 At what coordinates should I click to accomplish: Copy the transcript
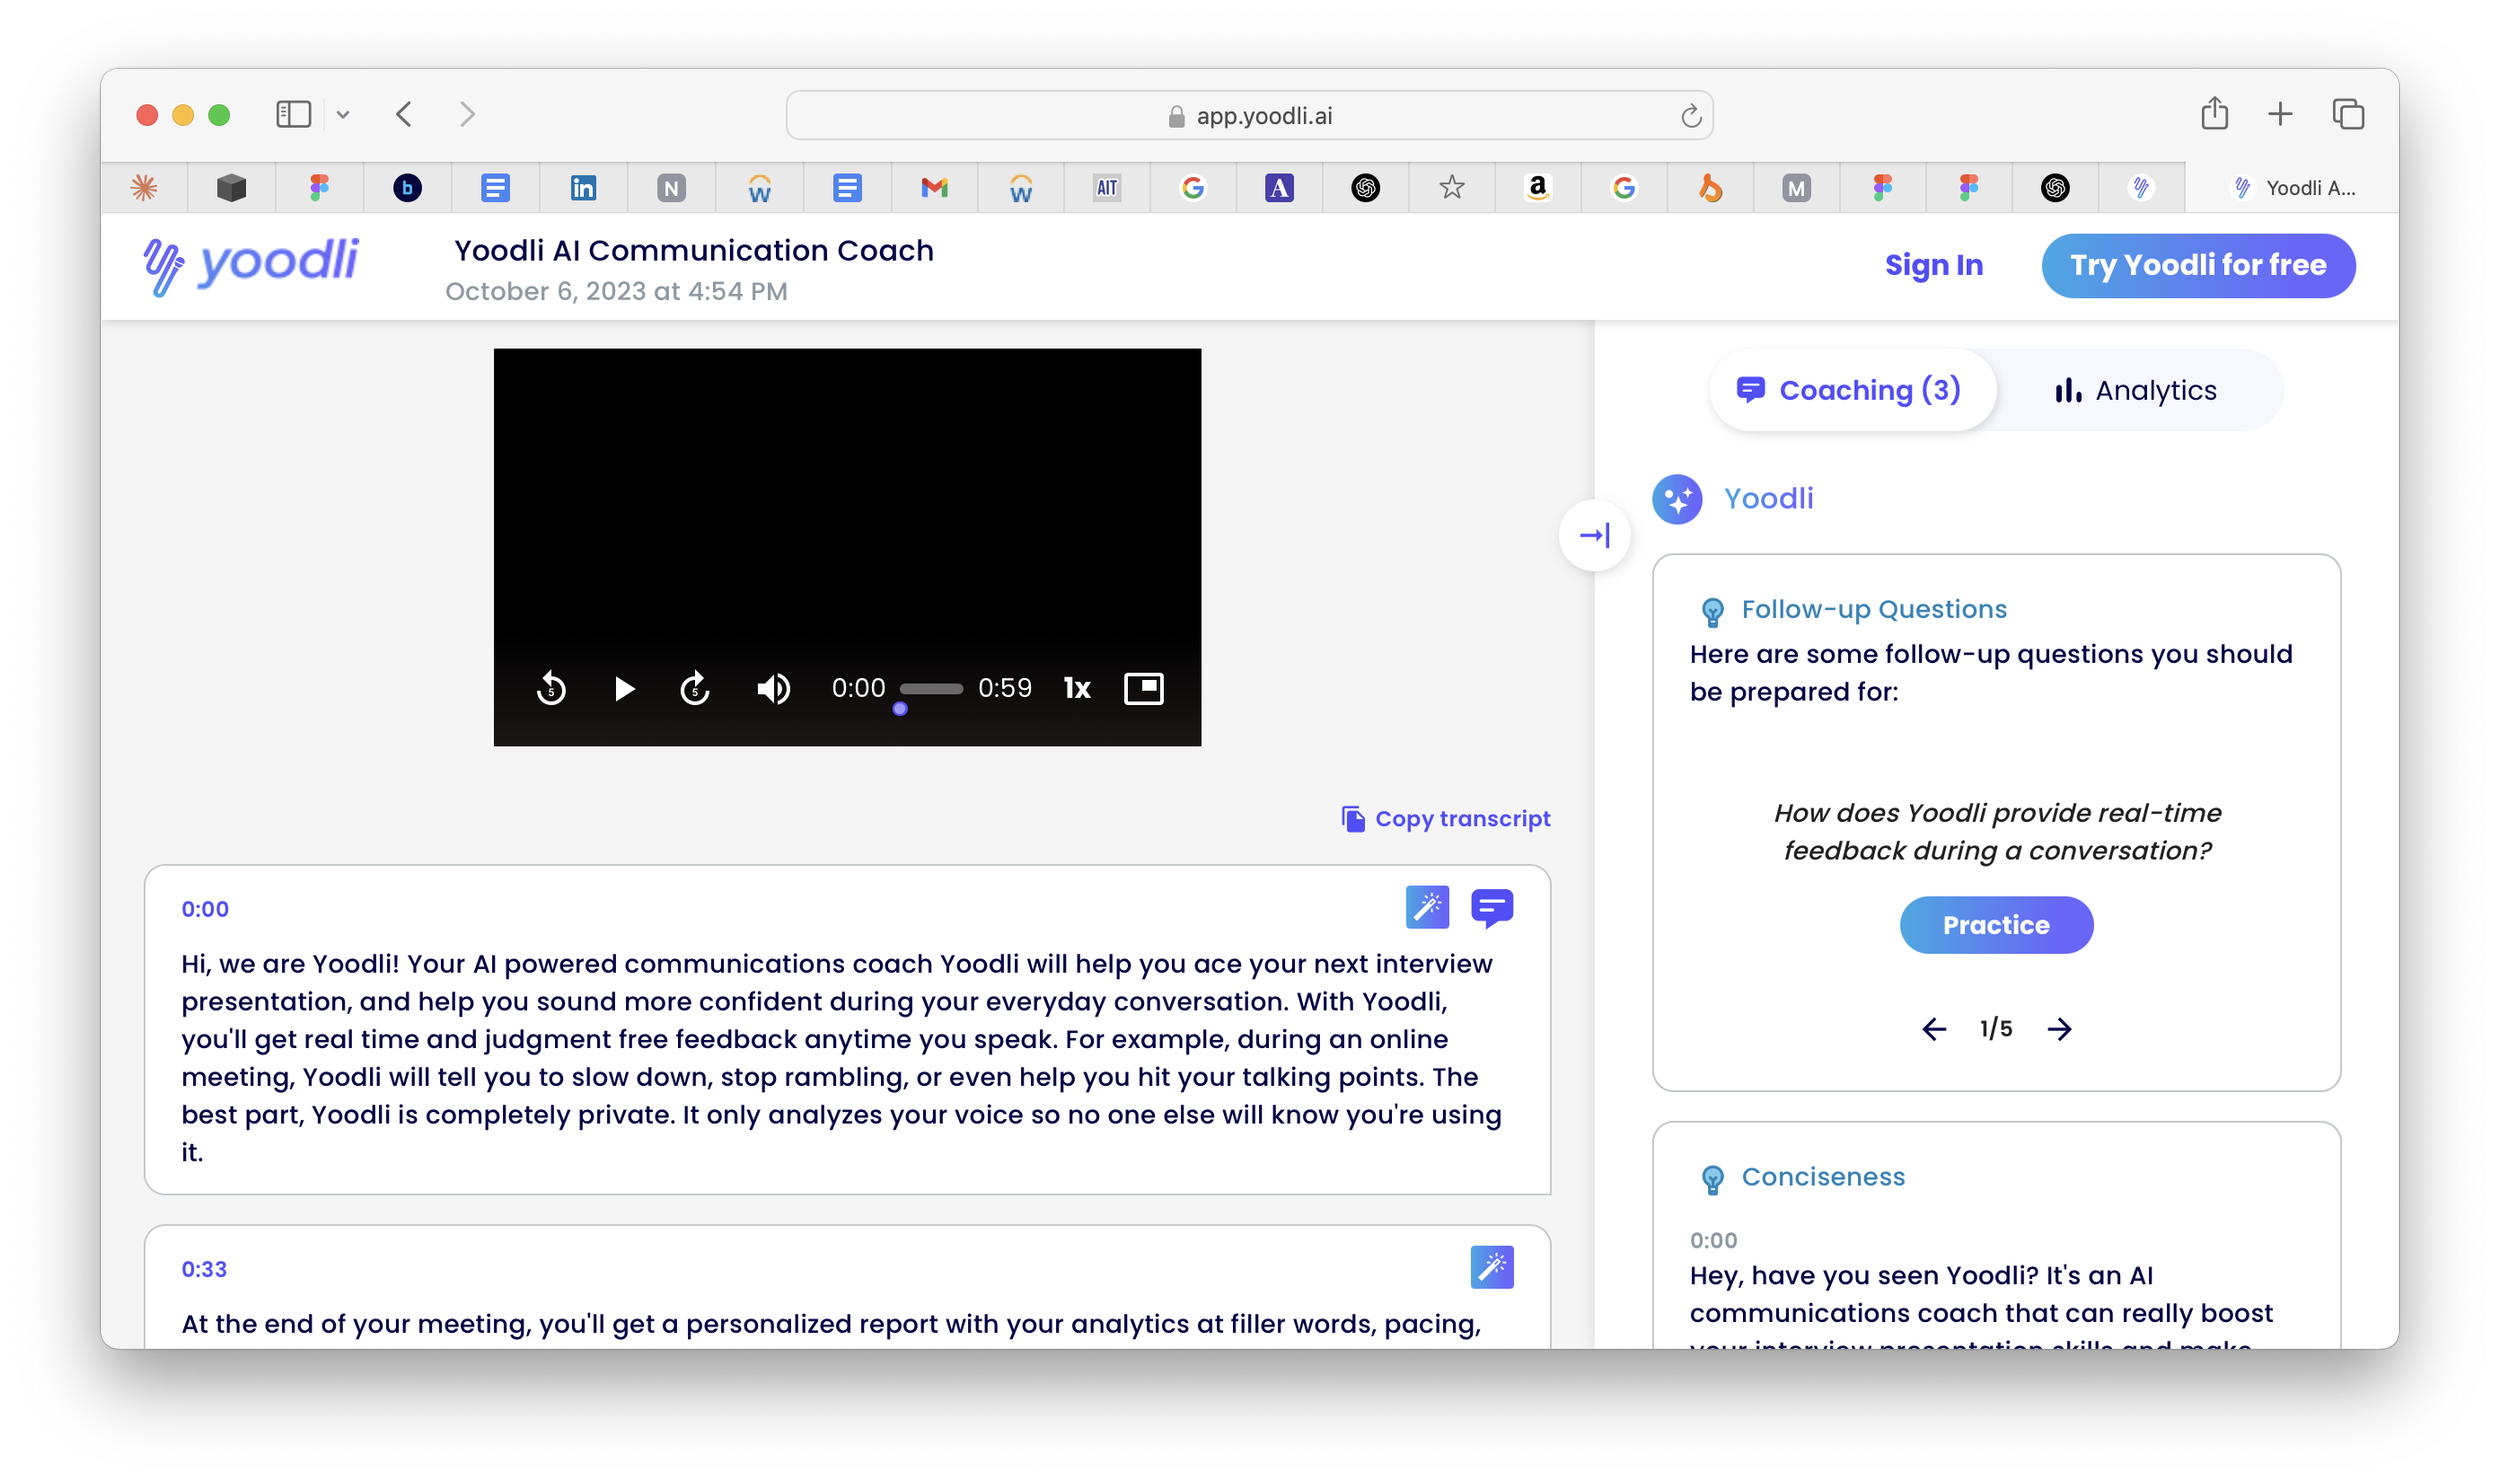[x=1445, y=819]
